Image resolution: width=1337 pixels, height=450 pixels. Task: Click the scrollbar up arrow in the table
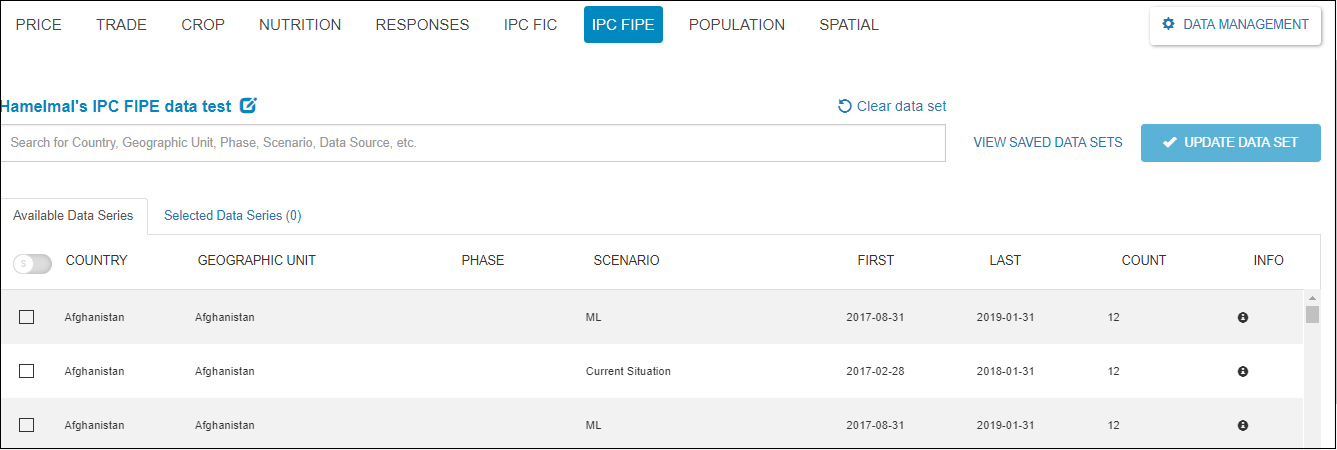coord(1312,298)
